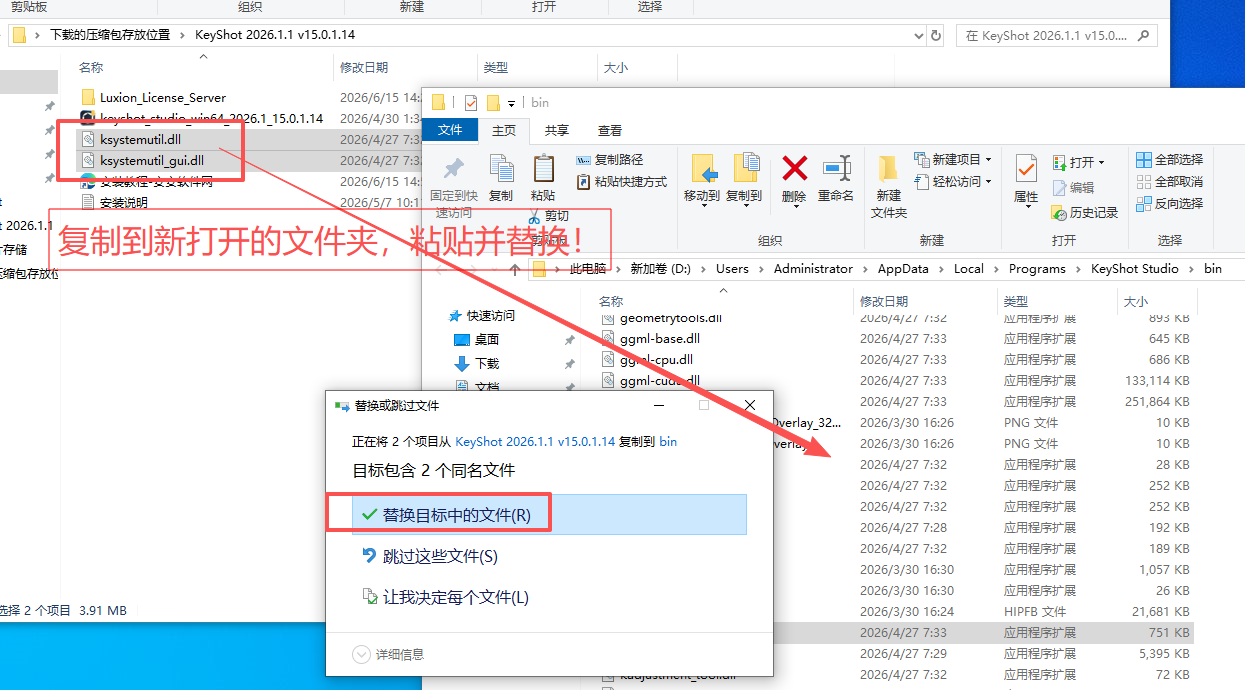Sort by Date modified (修改日期) in bin window
The width and height of the screenshot is (1245, 690).
click(x=884, y=301)
